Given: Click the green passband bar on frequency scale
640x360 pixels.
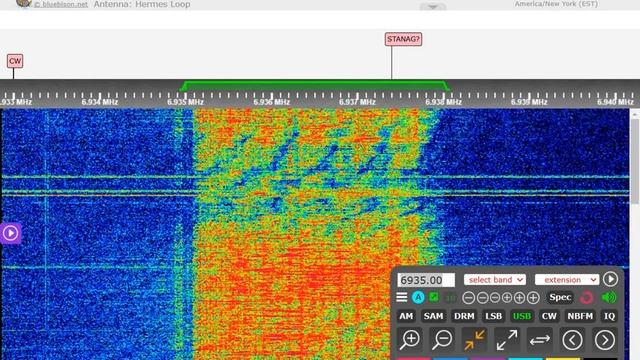Looking at the screenshot, I should point(314,86).
